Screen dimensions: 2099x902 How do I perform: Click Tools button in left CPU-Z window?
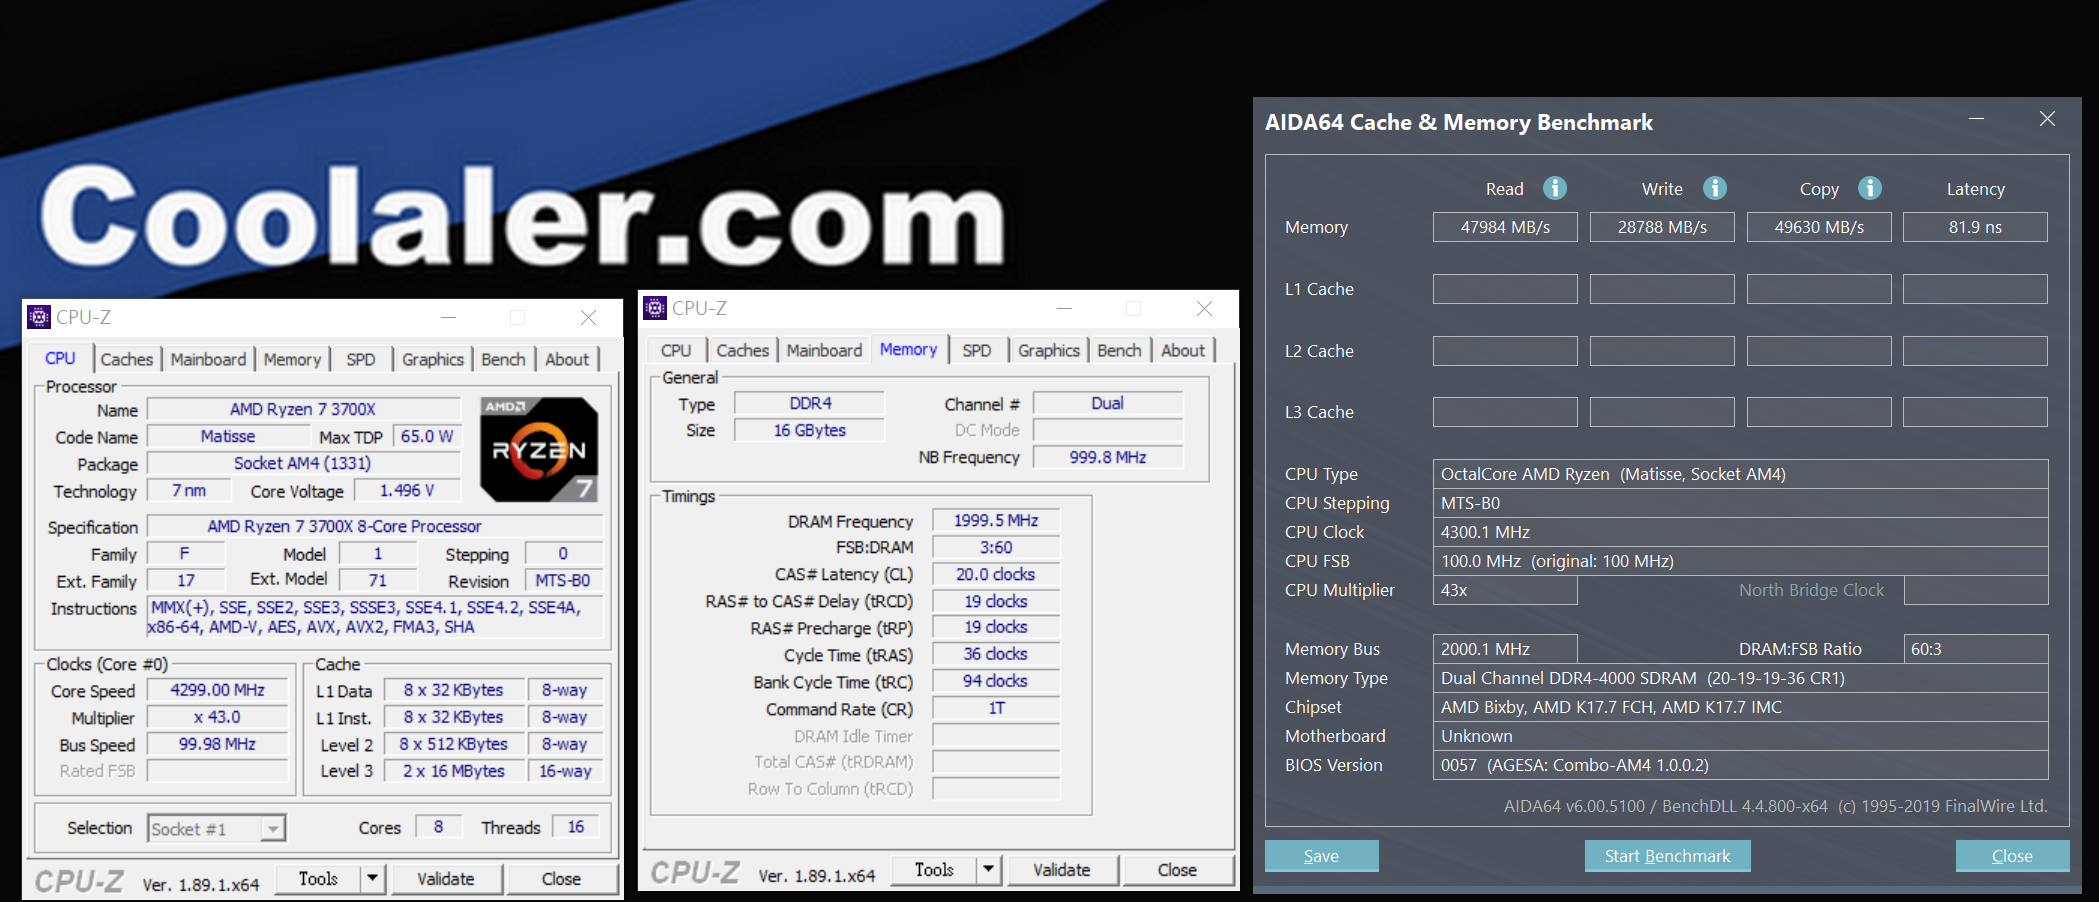[318, 878]
